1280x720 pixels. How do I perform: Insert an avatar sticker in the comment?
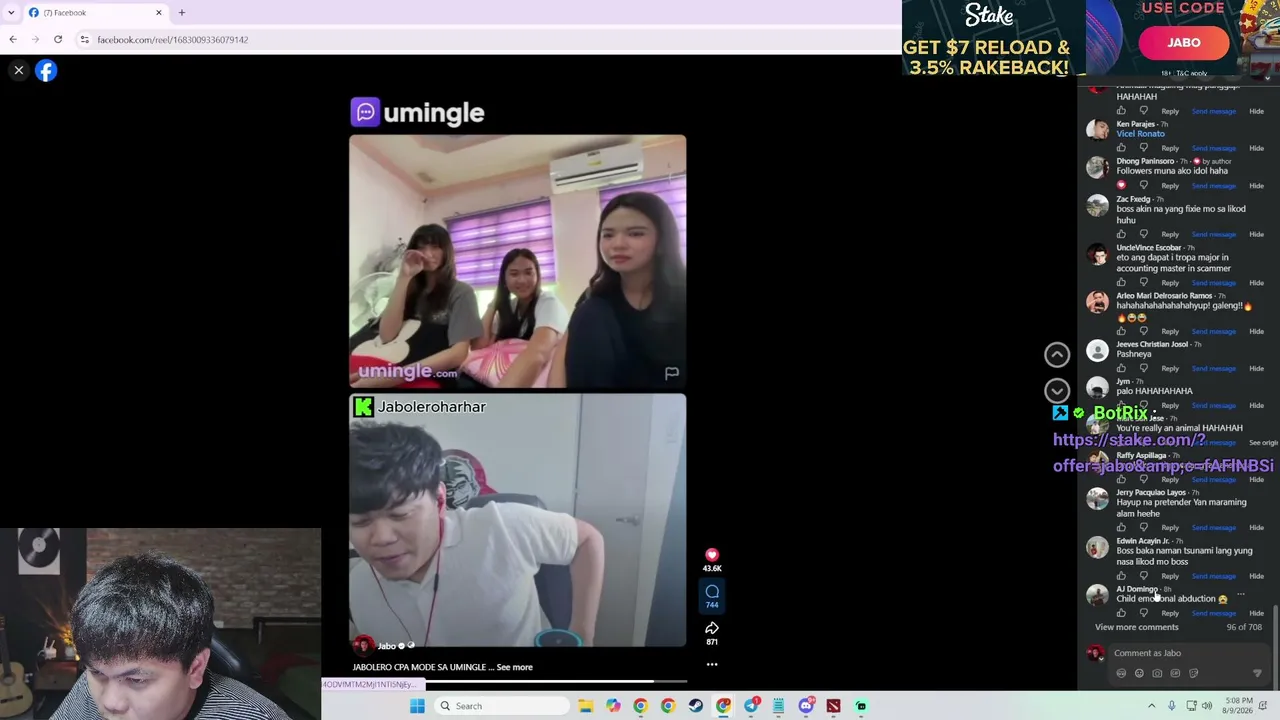pos(1121,673)
